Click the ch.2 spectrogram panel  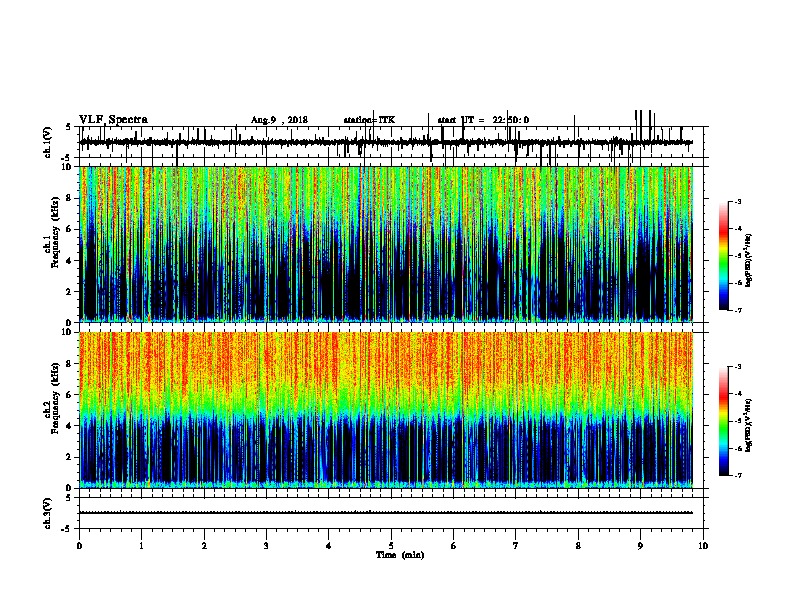point(386,410)
